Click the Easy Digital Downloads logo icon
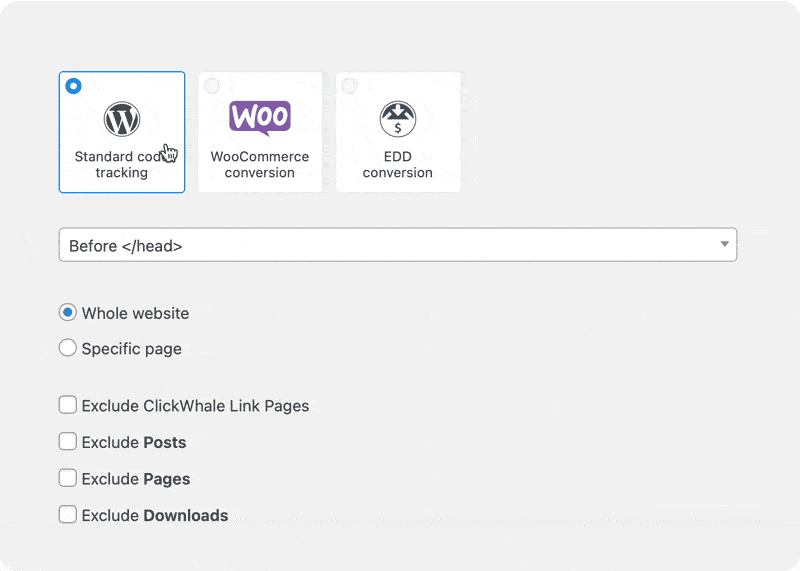The image size is (800, 571). [x=398, y=119]
